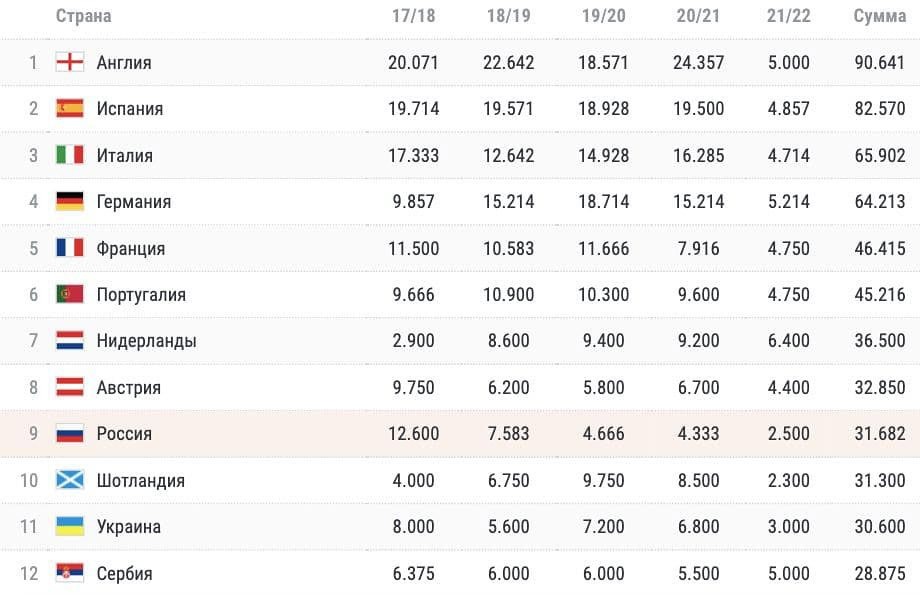Click the Ukraine flag icon
Viewport: 920px width, 595px height.
point(70,526)
